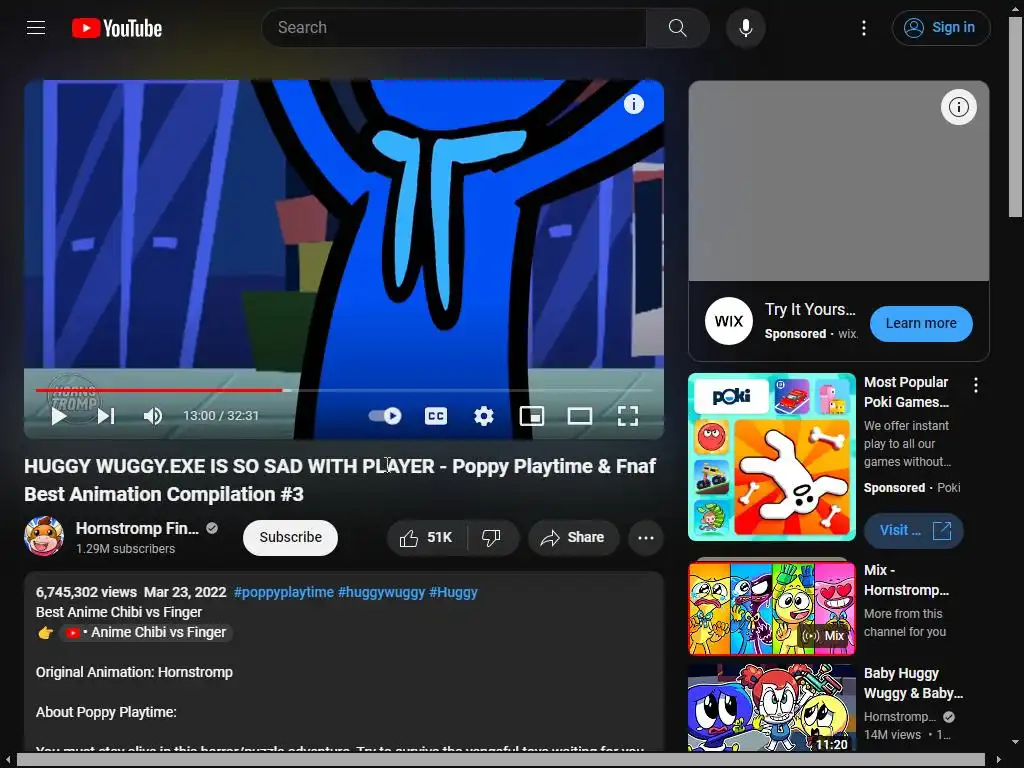This screenshot has width=1024, height=768.
Task: Open the #poppyplaytime hashtag
Action: pyautogui.click(x=283, y=592)
